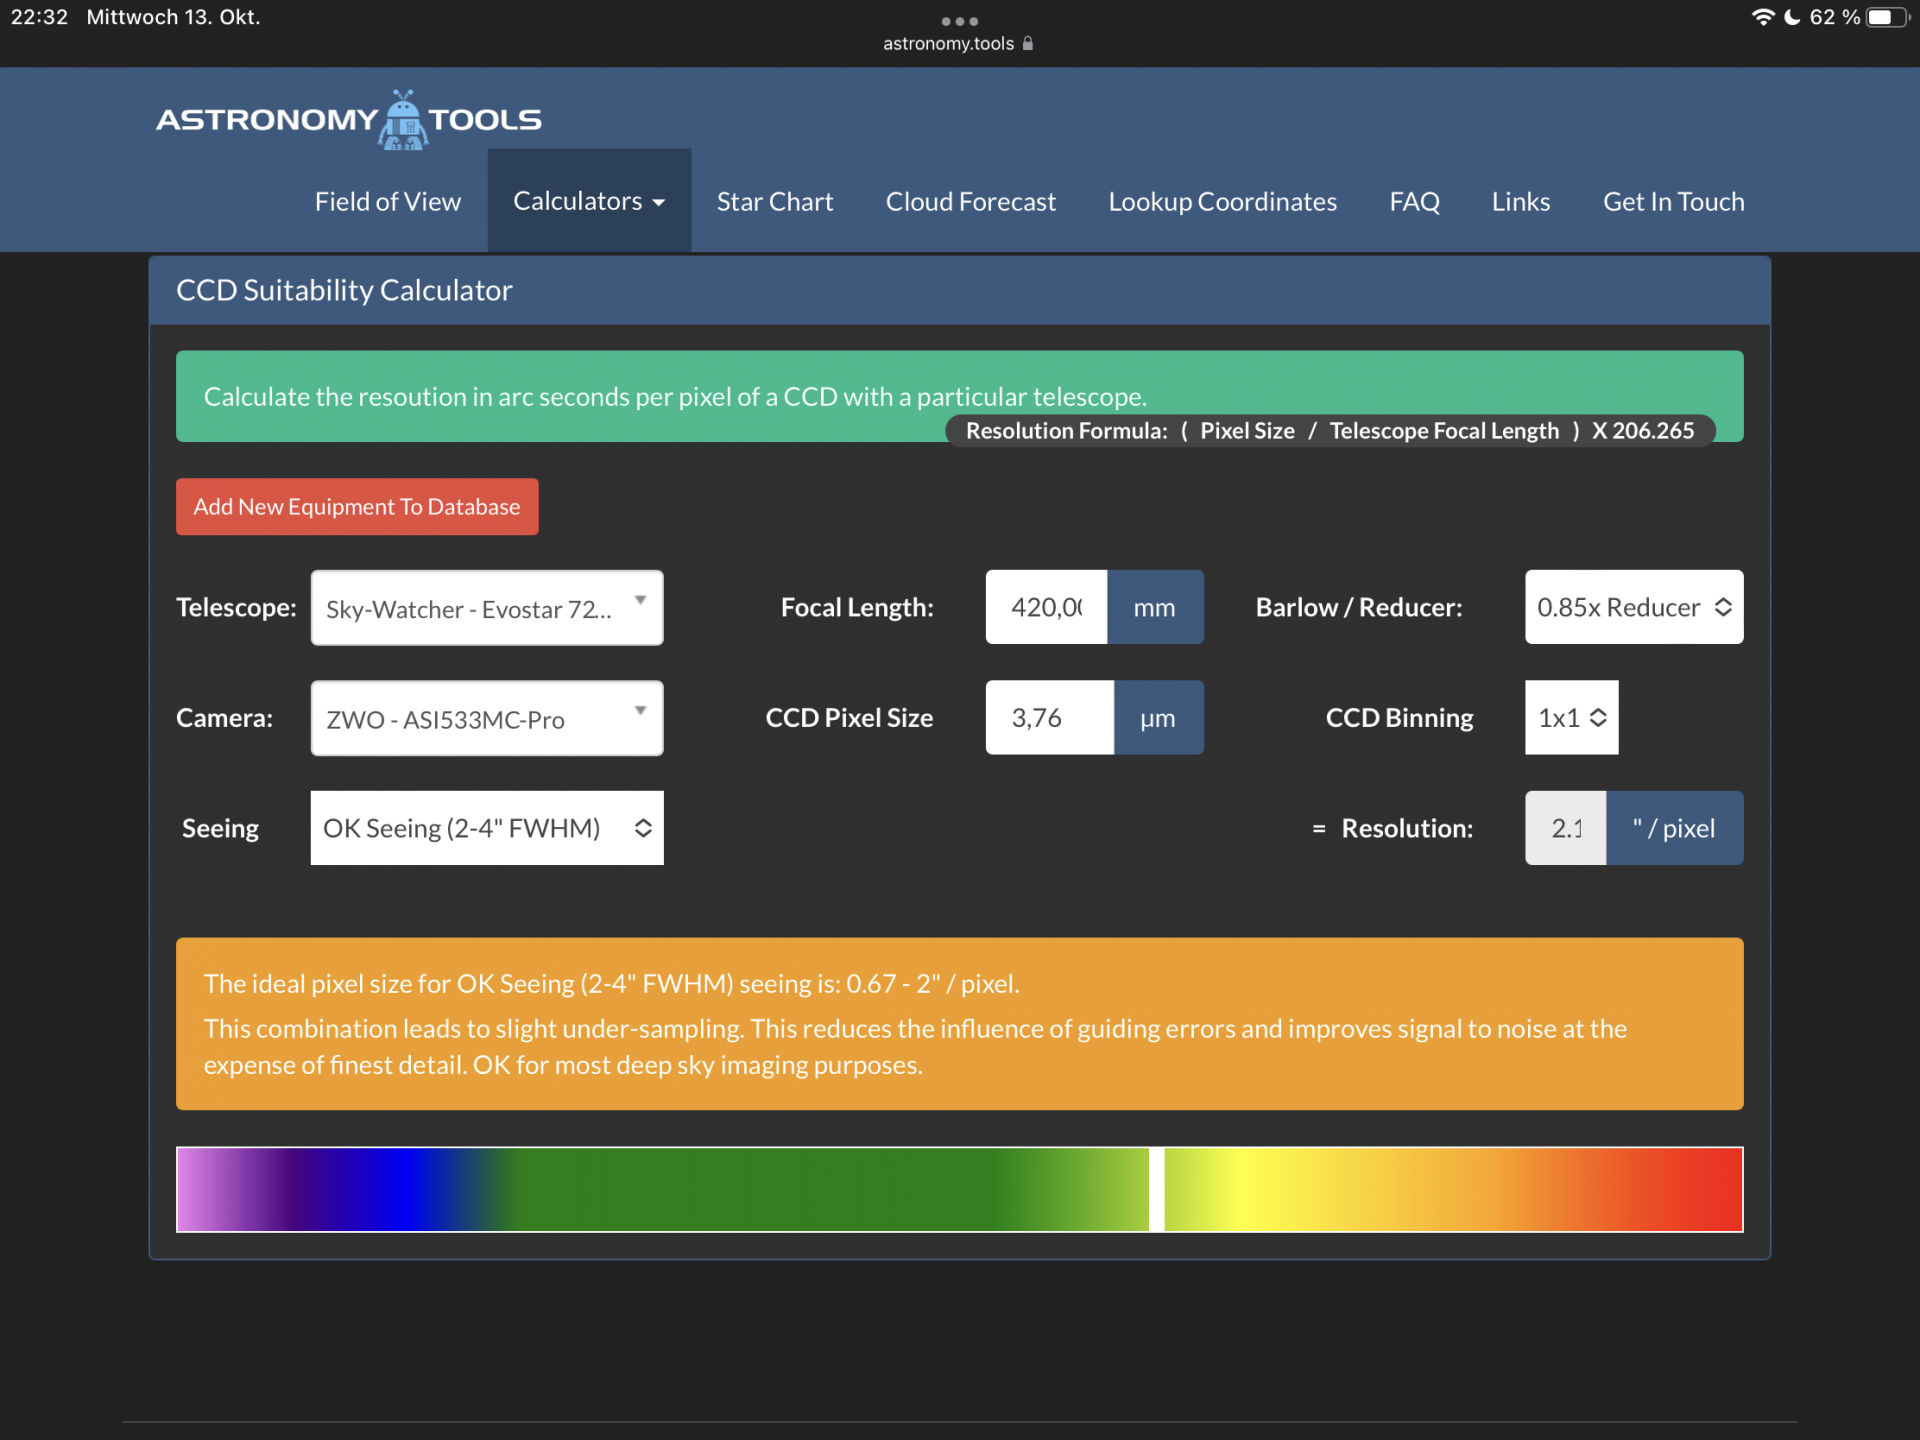Viewport: 1920px width, 1440px height.
Task: Tap the 22:32 clock in status bar
Action: tap(39, 17)
